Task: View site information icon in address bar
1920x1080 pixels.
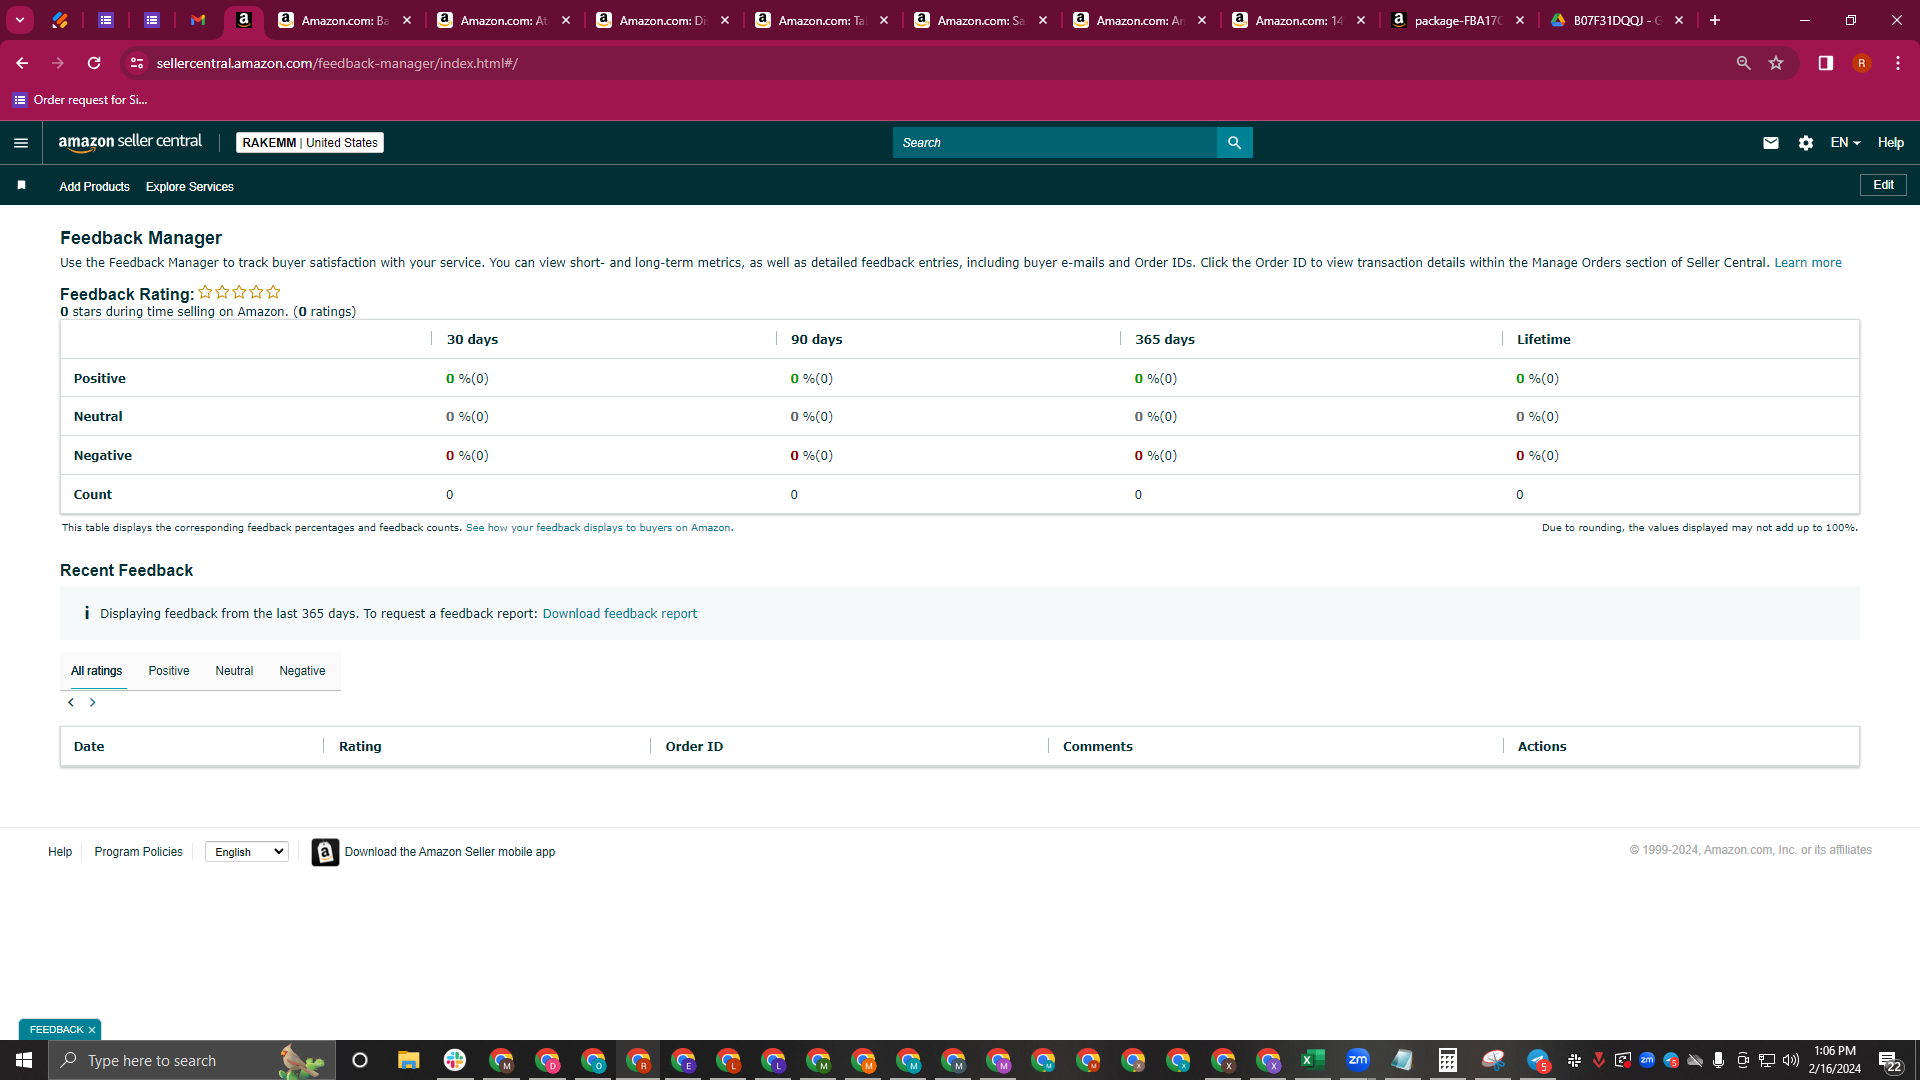Action: click(x=137, y=63)
